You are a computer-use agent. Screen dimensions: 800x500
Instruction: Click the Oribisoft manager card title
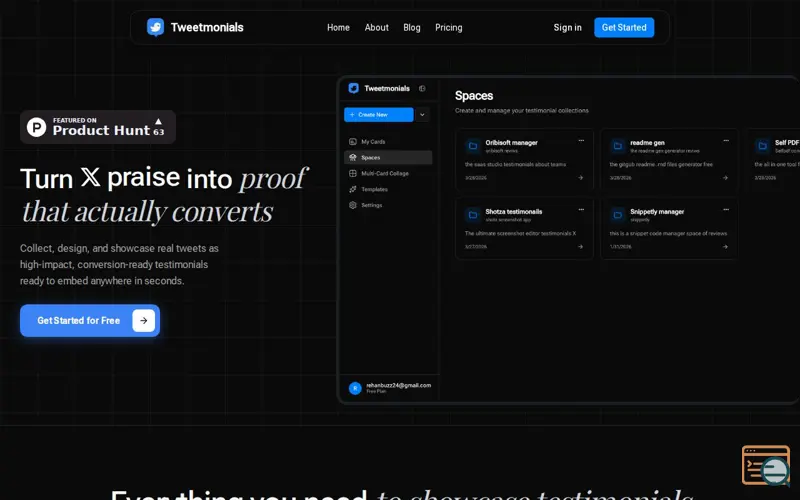click(x=511, y=143)
